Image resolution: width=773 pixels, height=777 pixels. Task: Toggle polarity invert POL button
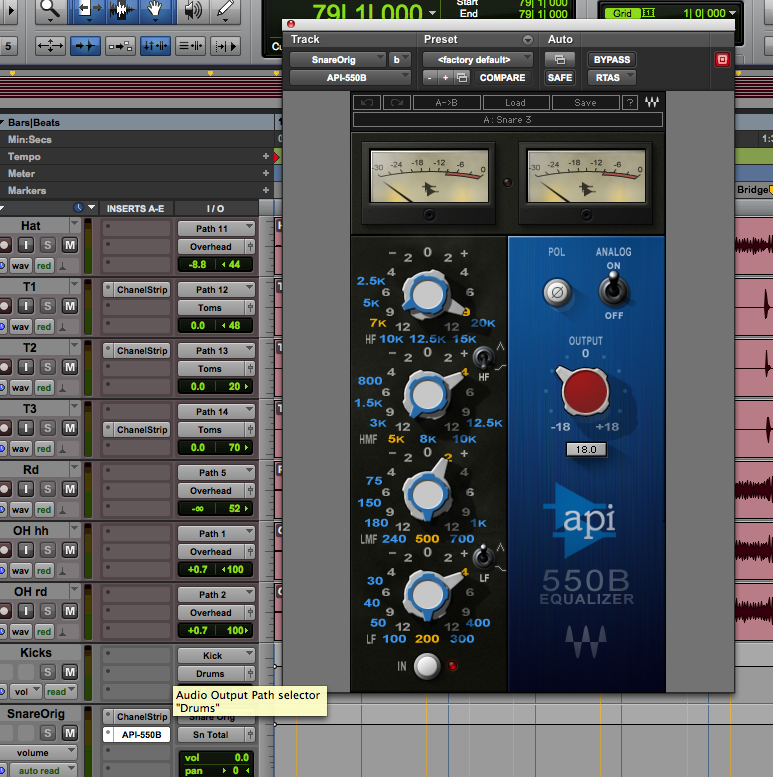(557, 292)
